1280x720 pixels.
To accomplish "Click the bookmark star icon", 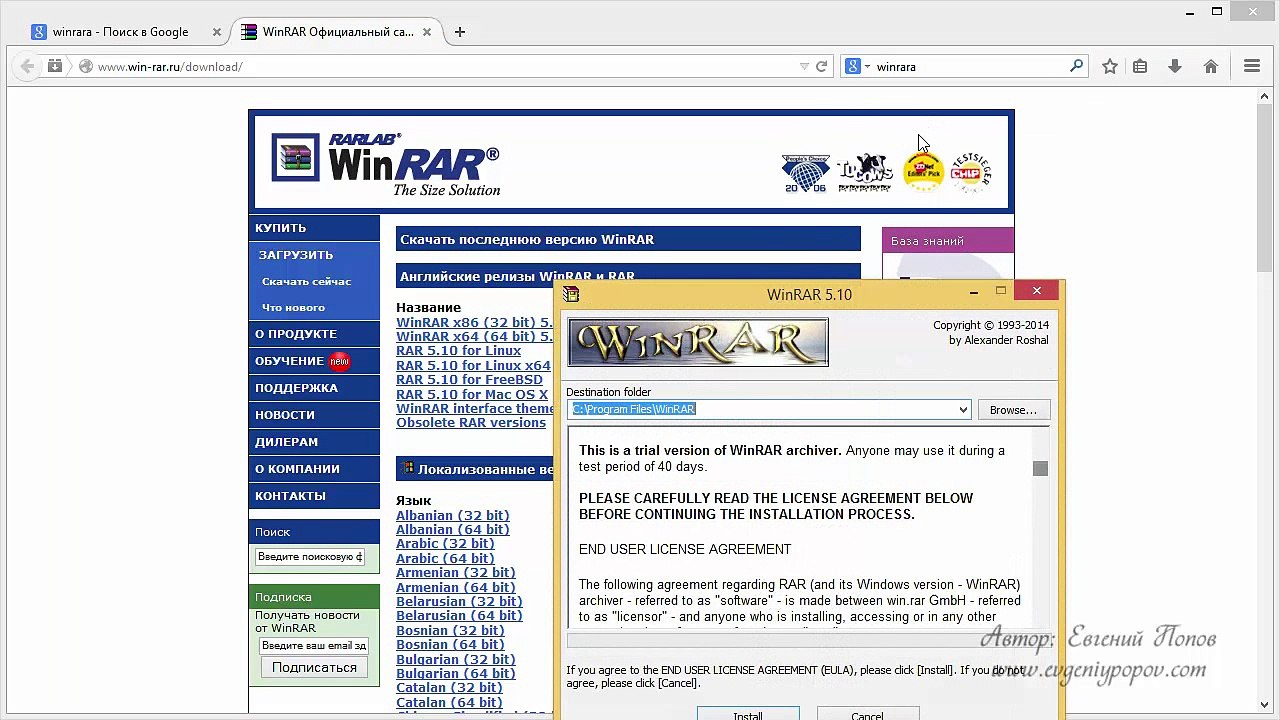I will coord(1110,67).
